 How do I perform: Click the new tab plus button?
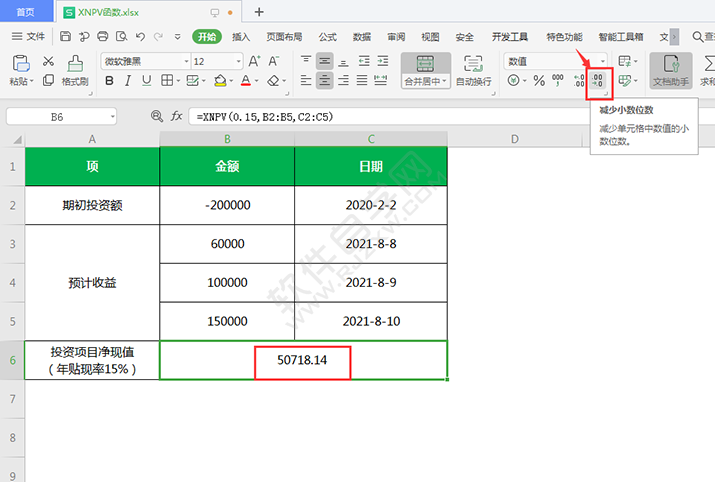[259, 12]
